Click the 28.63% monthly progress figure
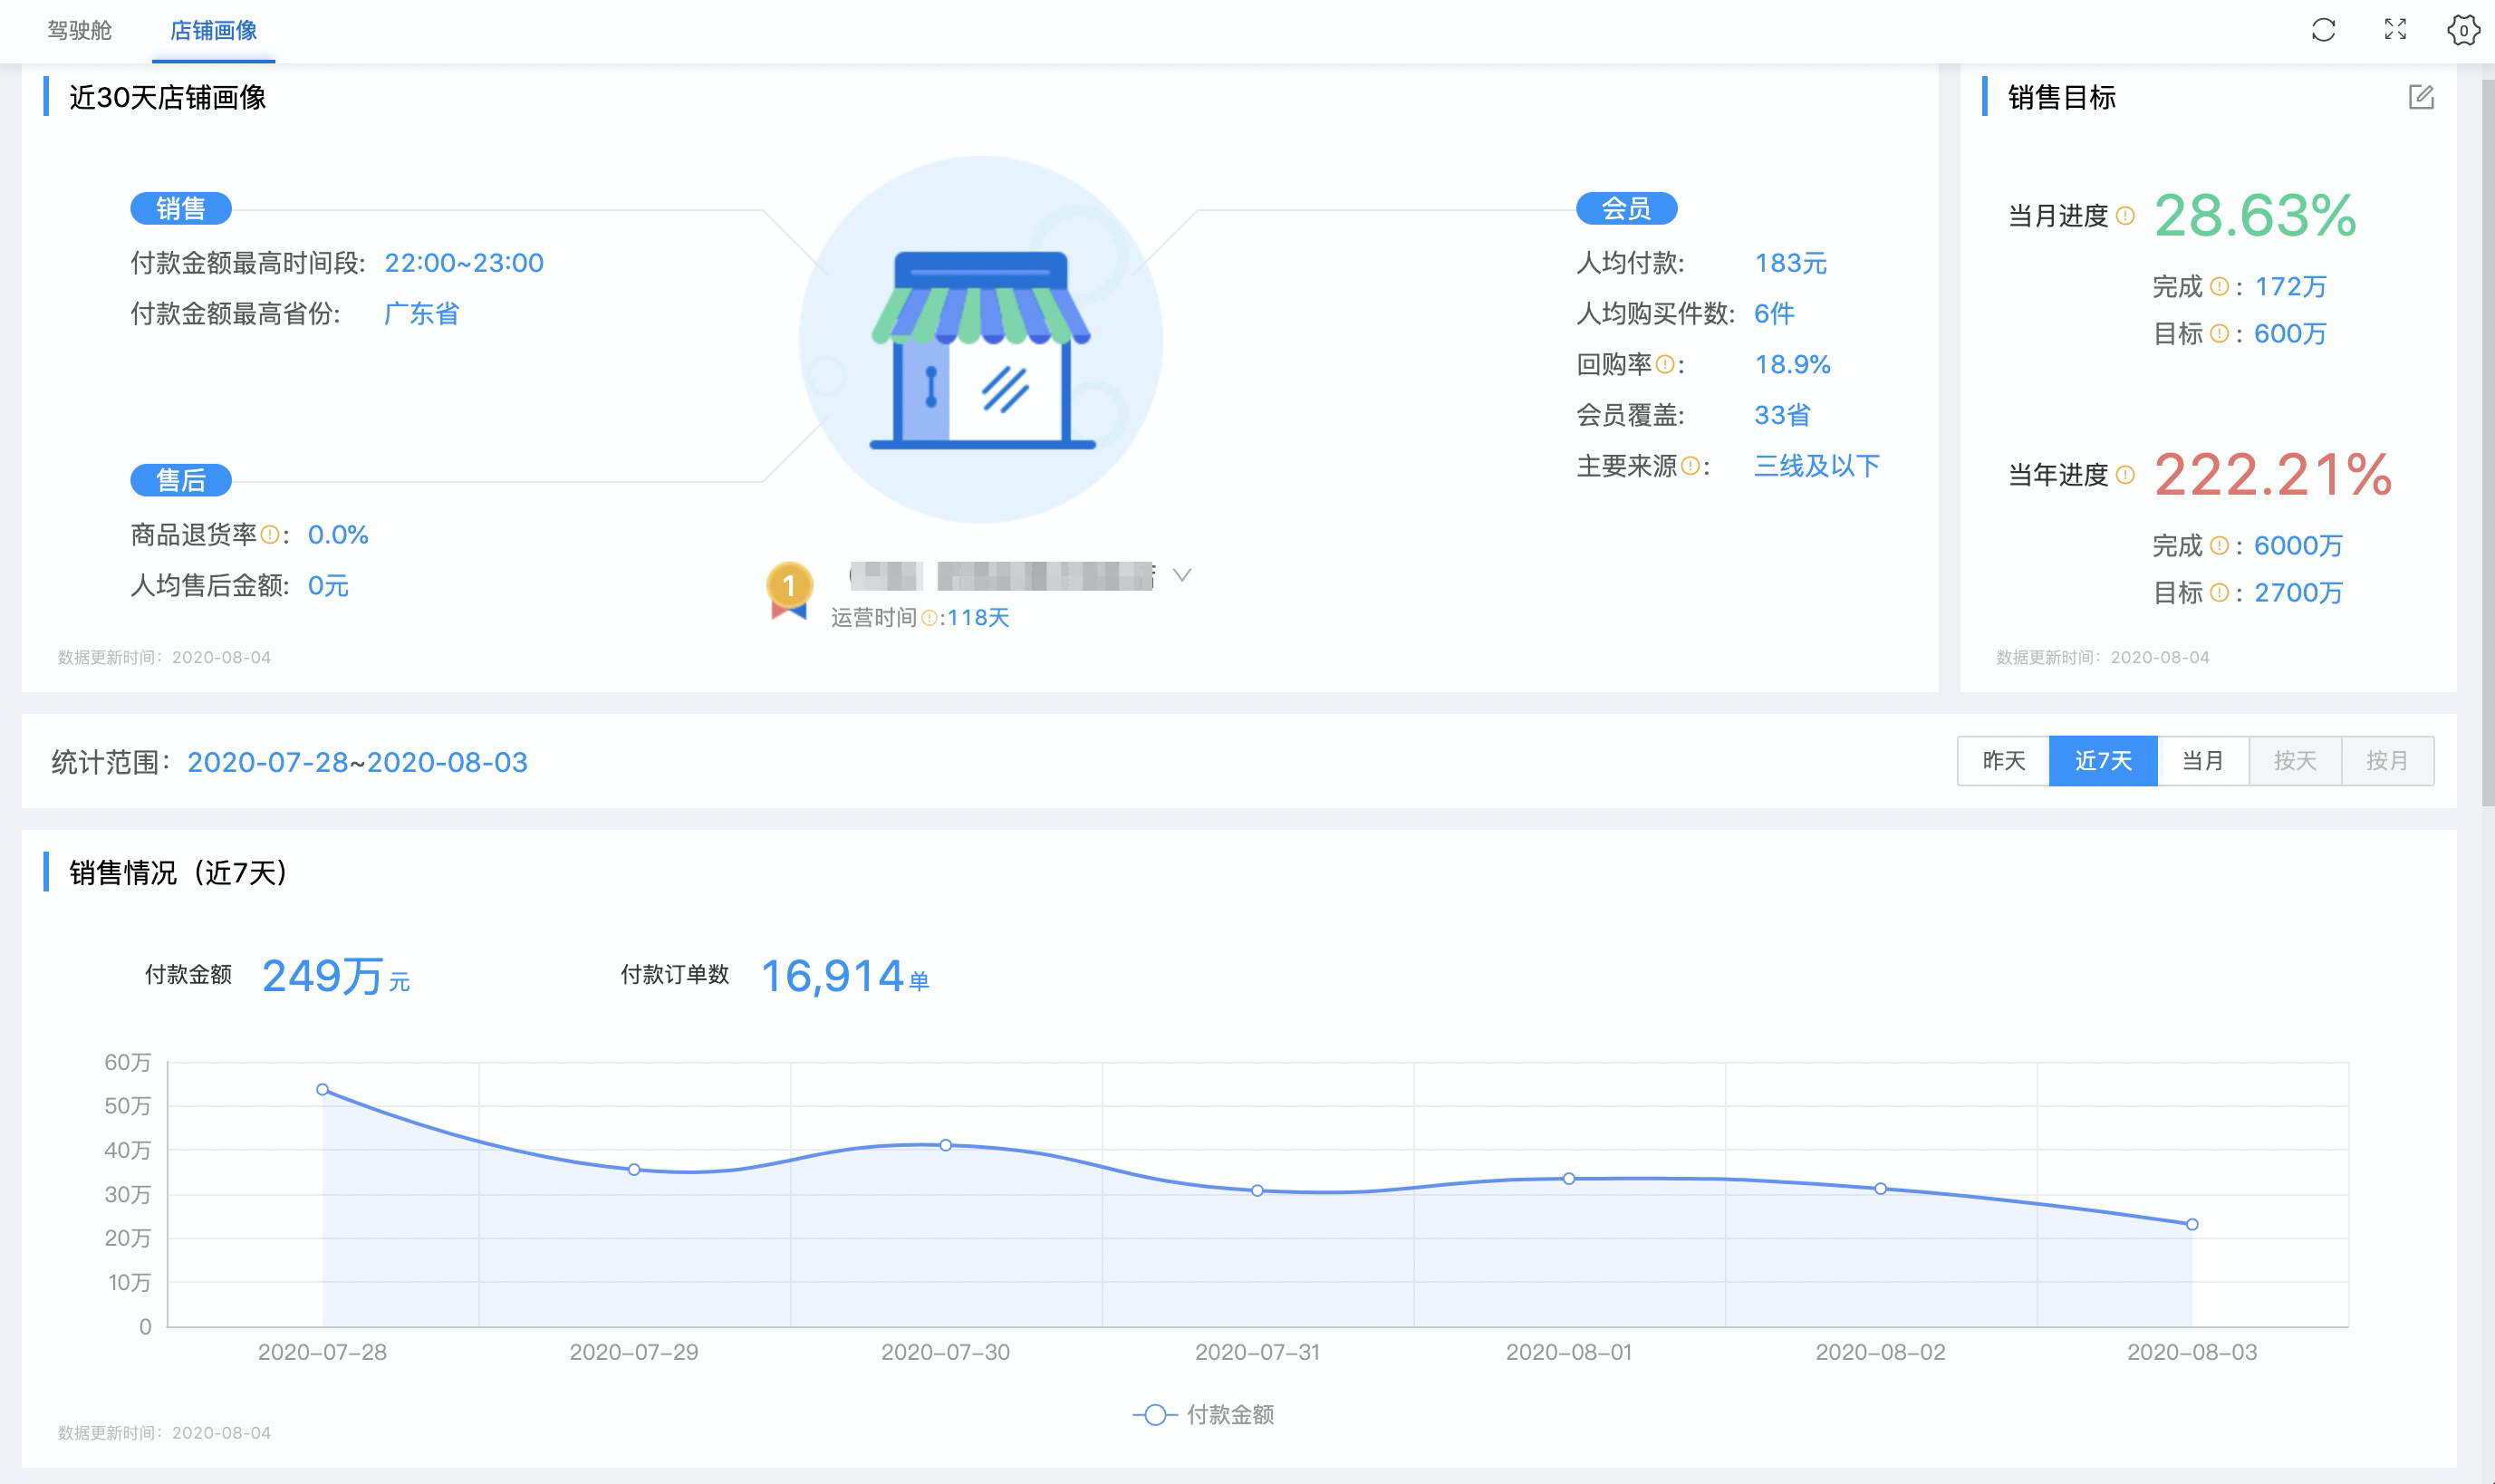Image resolution: width=2495 pixels, height=1484 pixels. (2255, 216)
